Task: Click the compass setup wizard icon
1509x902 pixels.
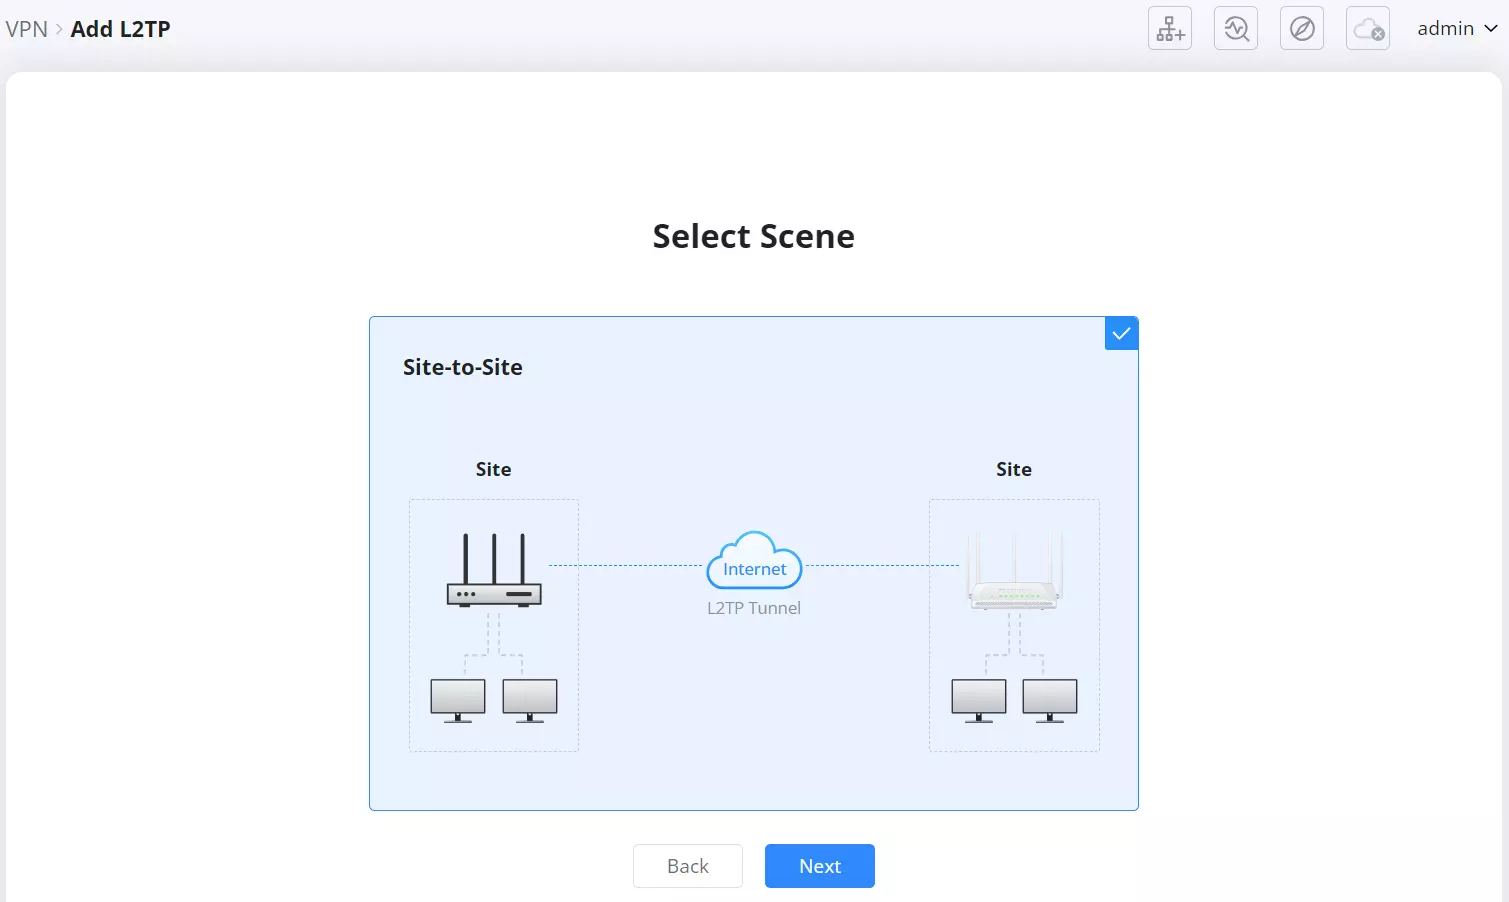Action: (1302, 29)
